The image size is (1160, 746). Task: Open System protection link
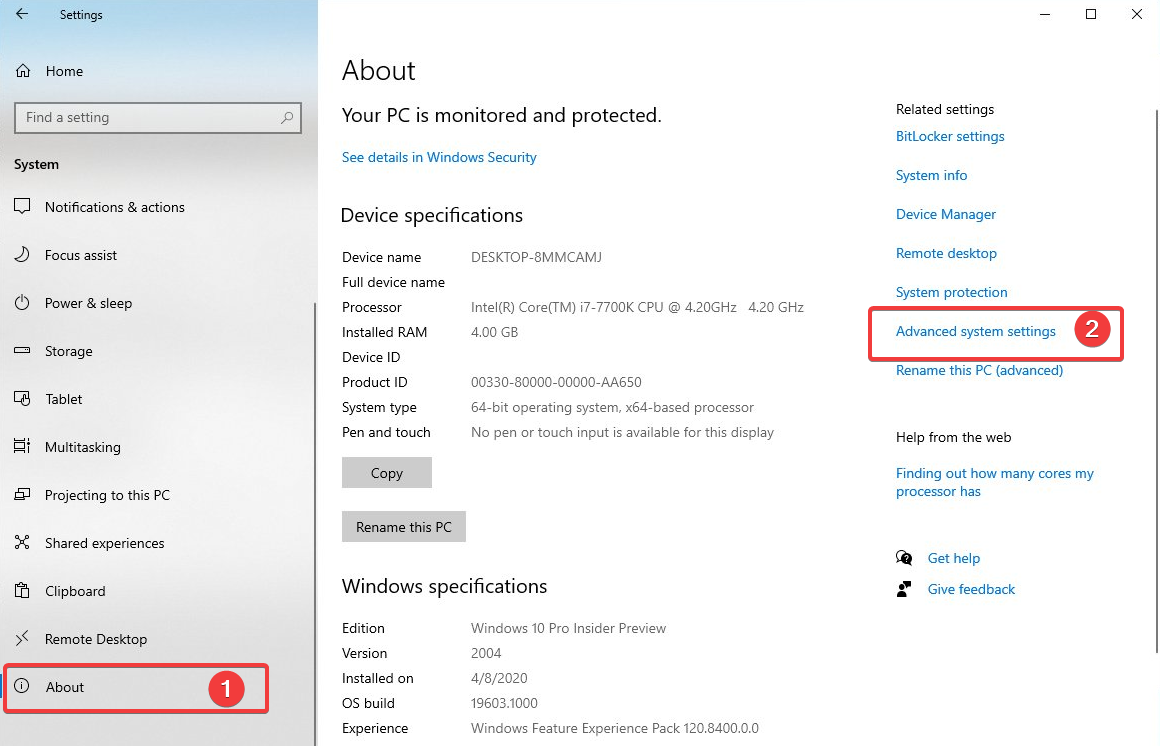pos(951,292)
